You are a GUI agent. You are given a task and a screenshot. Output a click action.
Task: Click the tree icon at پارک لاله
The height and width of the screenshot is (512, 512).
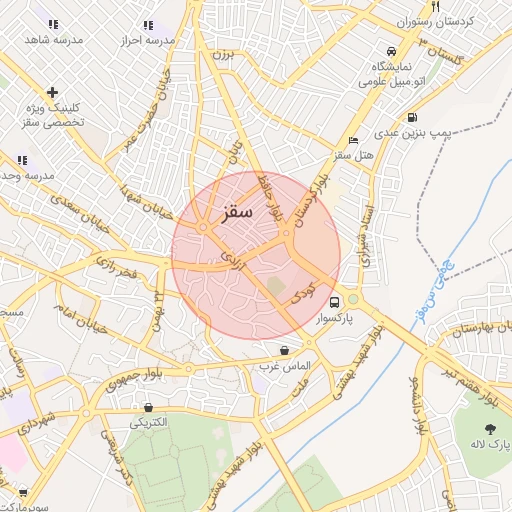tap(490, 429)
